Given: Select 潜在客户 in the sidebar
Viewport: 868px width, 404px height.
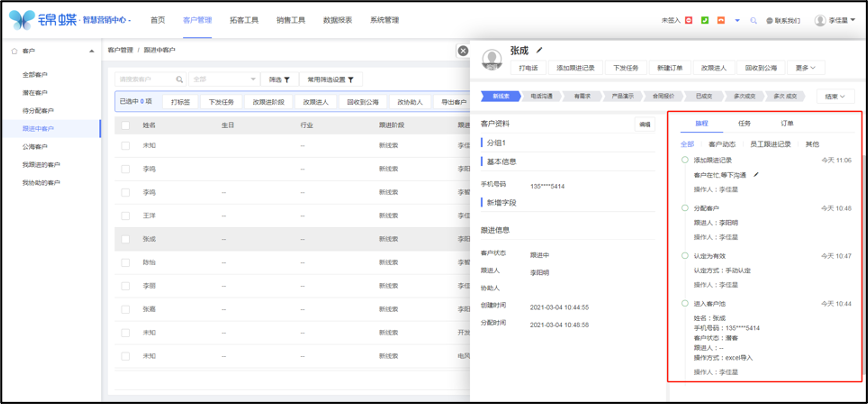Looking at the screenshot, I should pyautogui.click(x=34, y=92).
